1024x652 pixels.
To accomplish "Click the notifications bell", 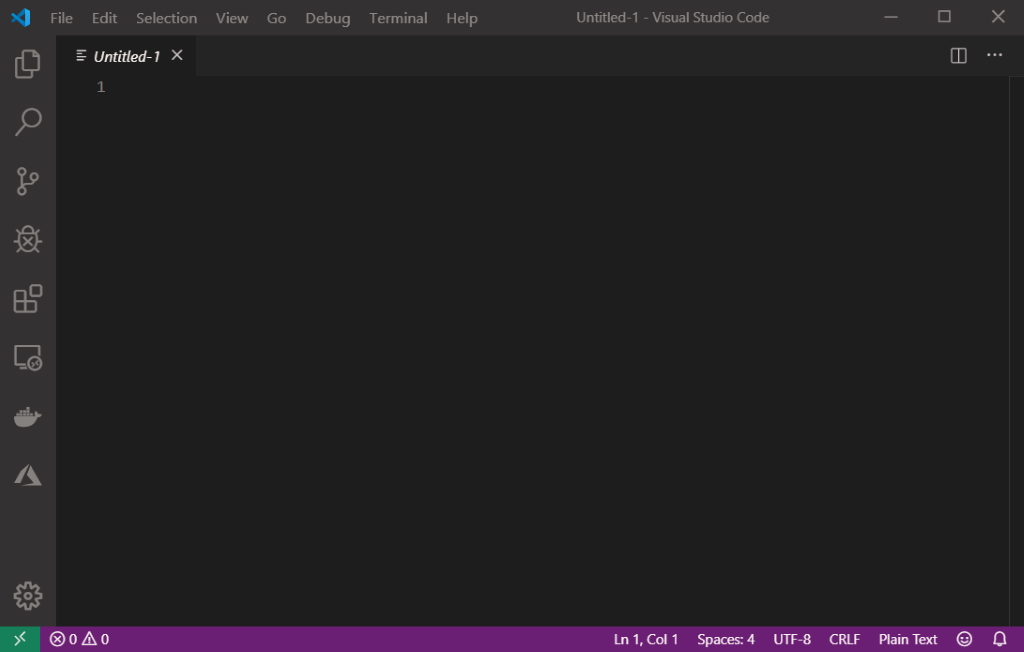I will tap(1000, 638).
